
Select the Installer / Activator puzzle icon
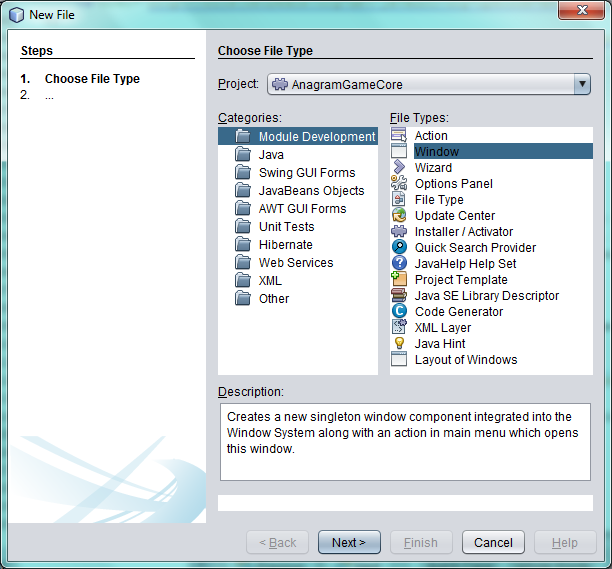[x=399, y=232]
